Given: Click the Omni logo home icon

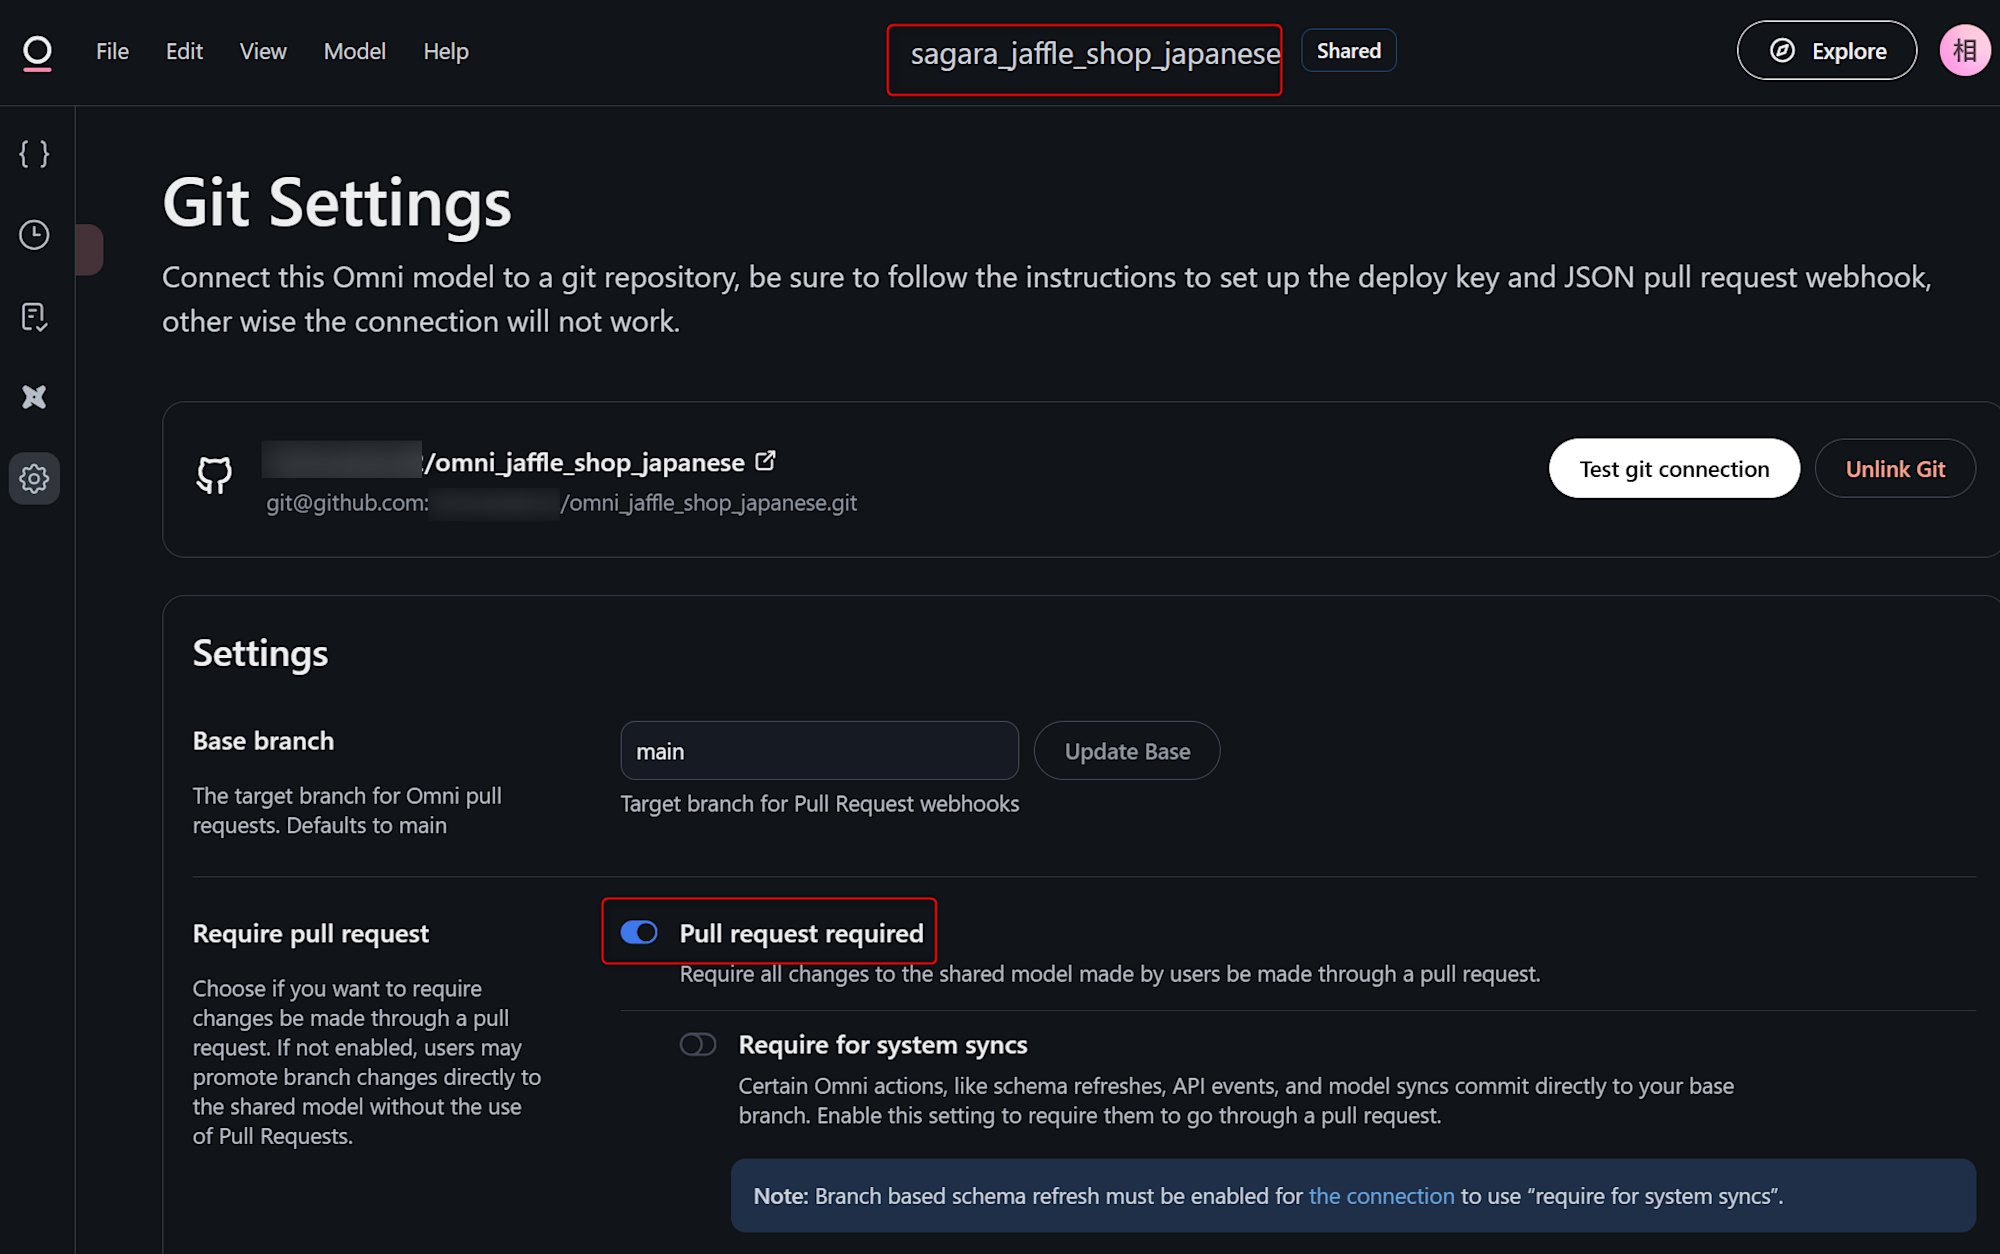Looking at the screenshot, I should [37, 52].
